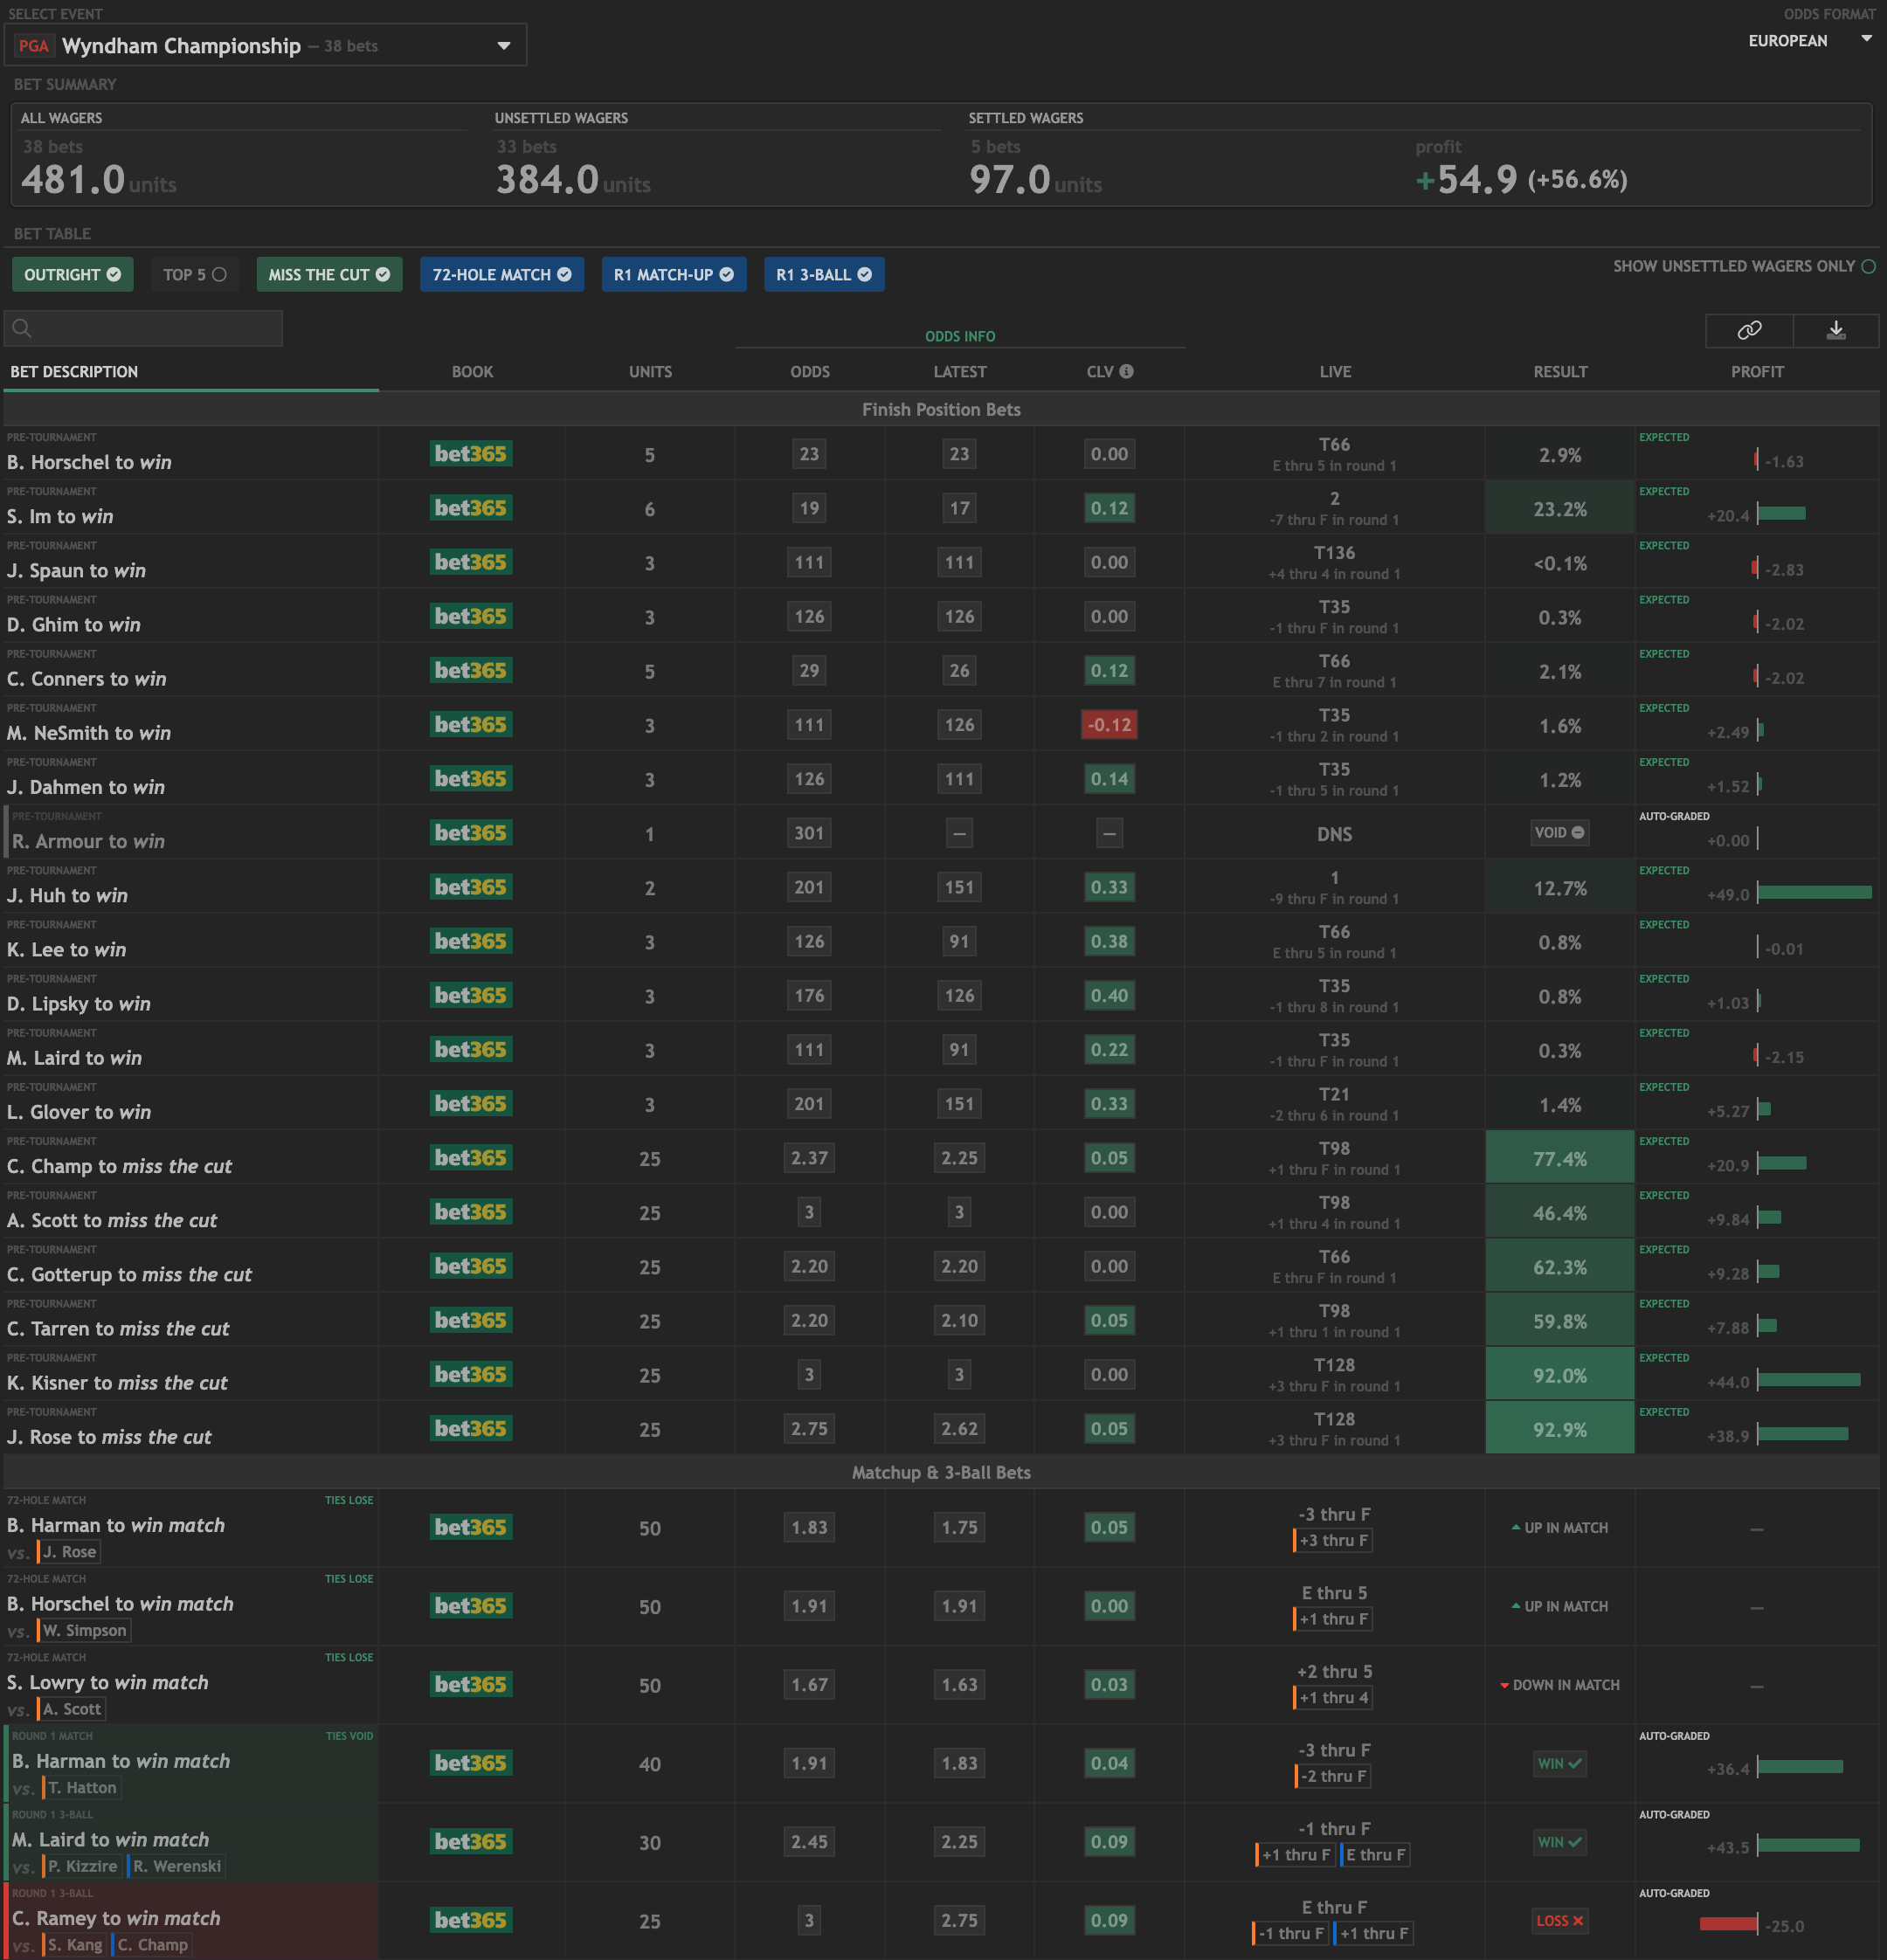Toggle show unsettled wagers only
Screen dimensions: 1887x1960
tap(1867, 266)
